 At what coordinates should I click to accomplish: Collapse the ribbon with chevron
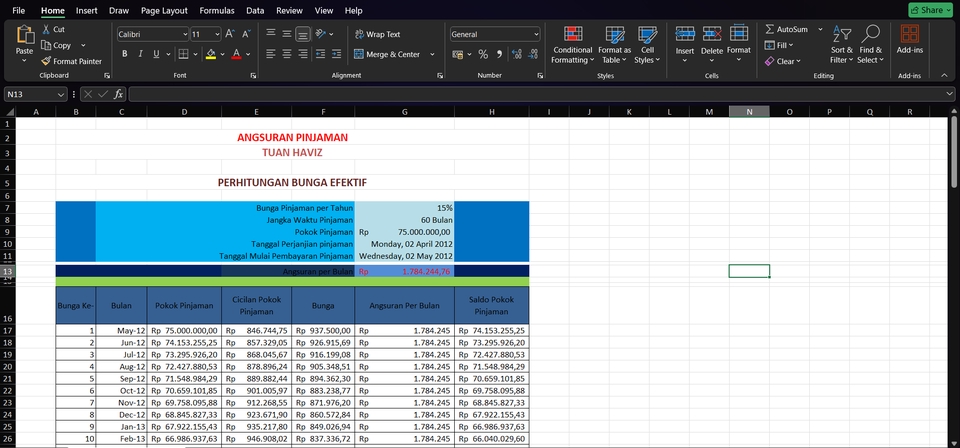click(944, 75)
